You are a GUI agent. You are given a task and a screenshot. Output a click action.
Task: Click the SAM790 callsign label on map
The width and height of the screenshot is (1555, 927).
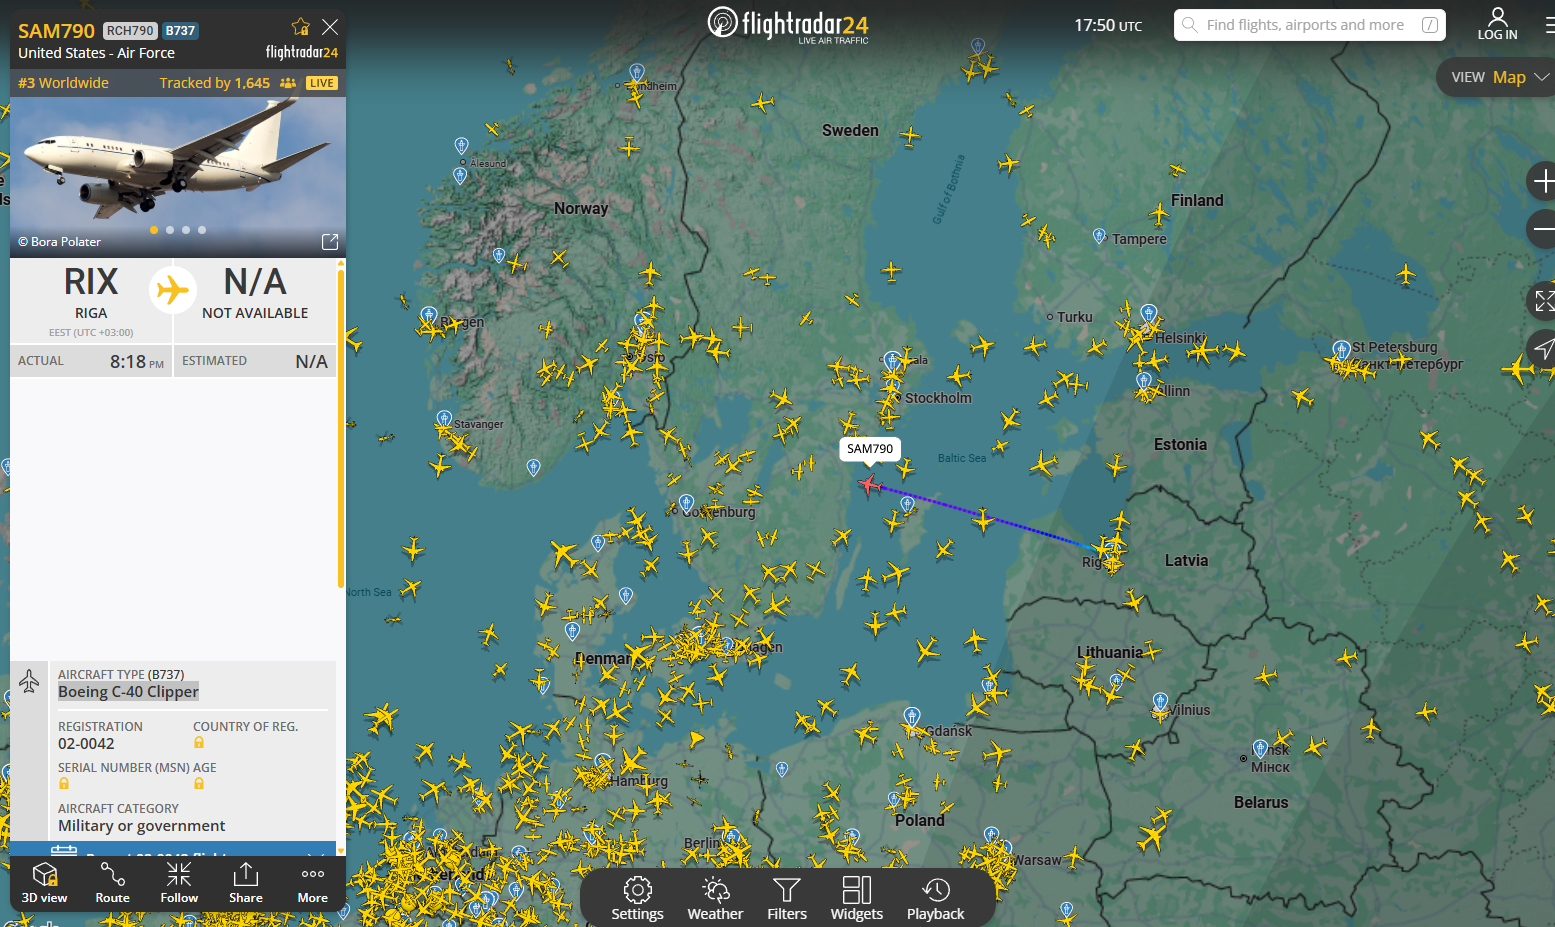tap(870, 449)
